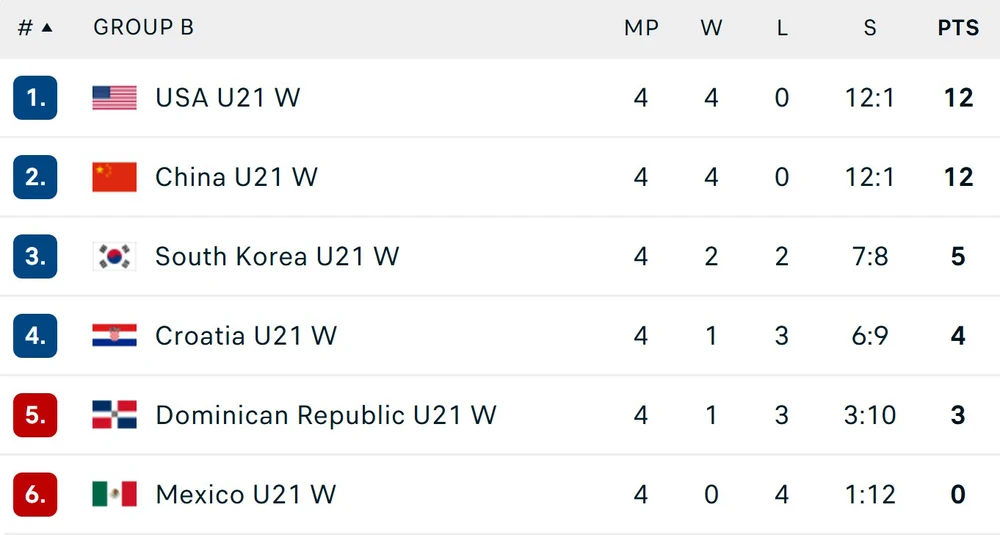1000x535 pixels.
Task: Click the S sets column header
Action: [870, 27]
